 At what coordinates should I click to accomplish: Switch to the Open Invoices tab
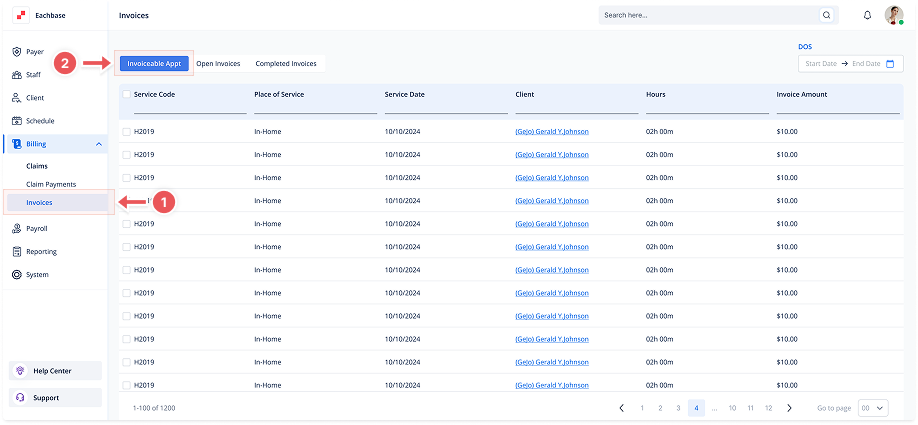[218, 64]
